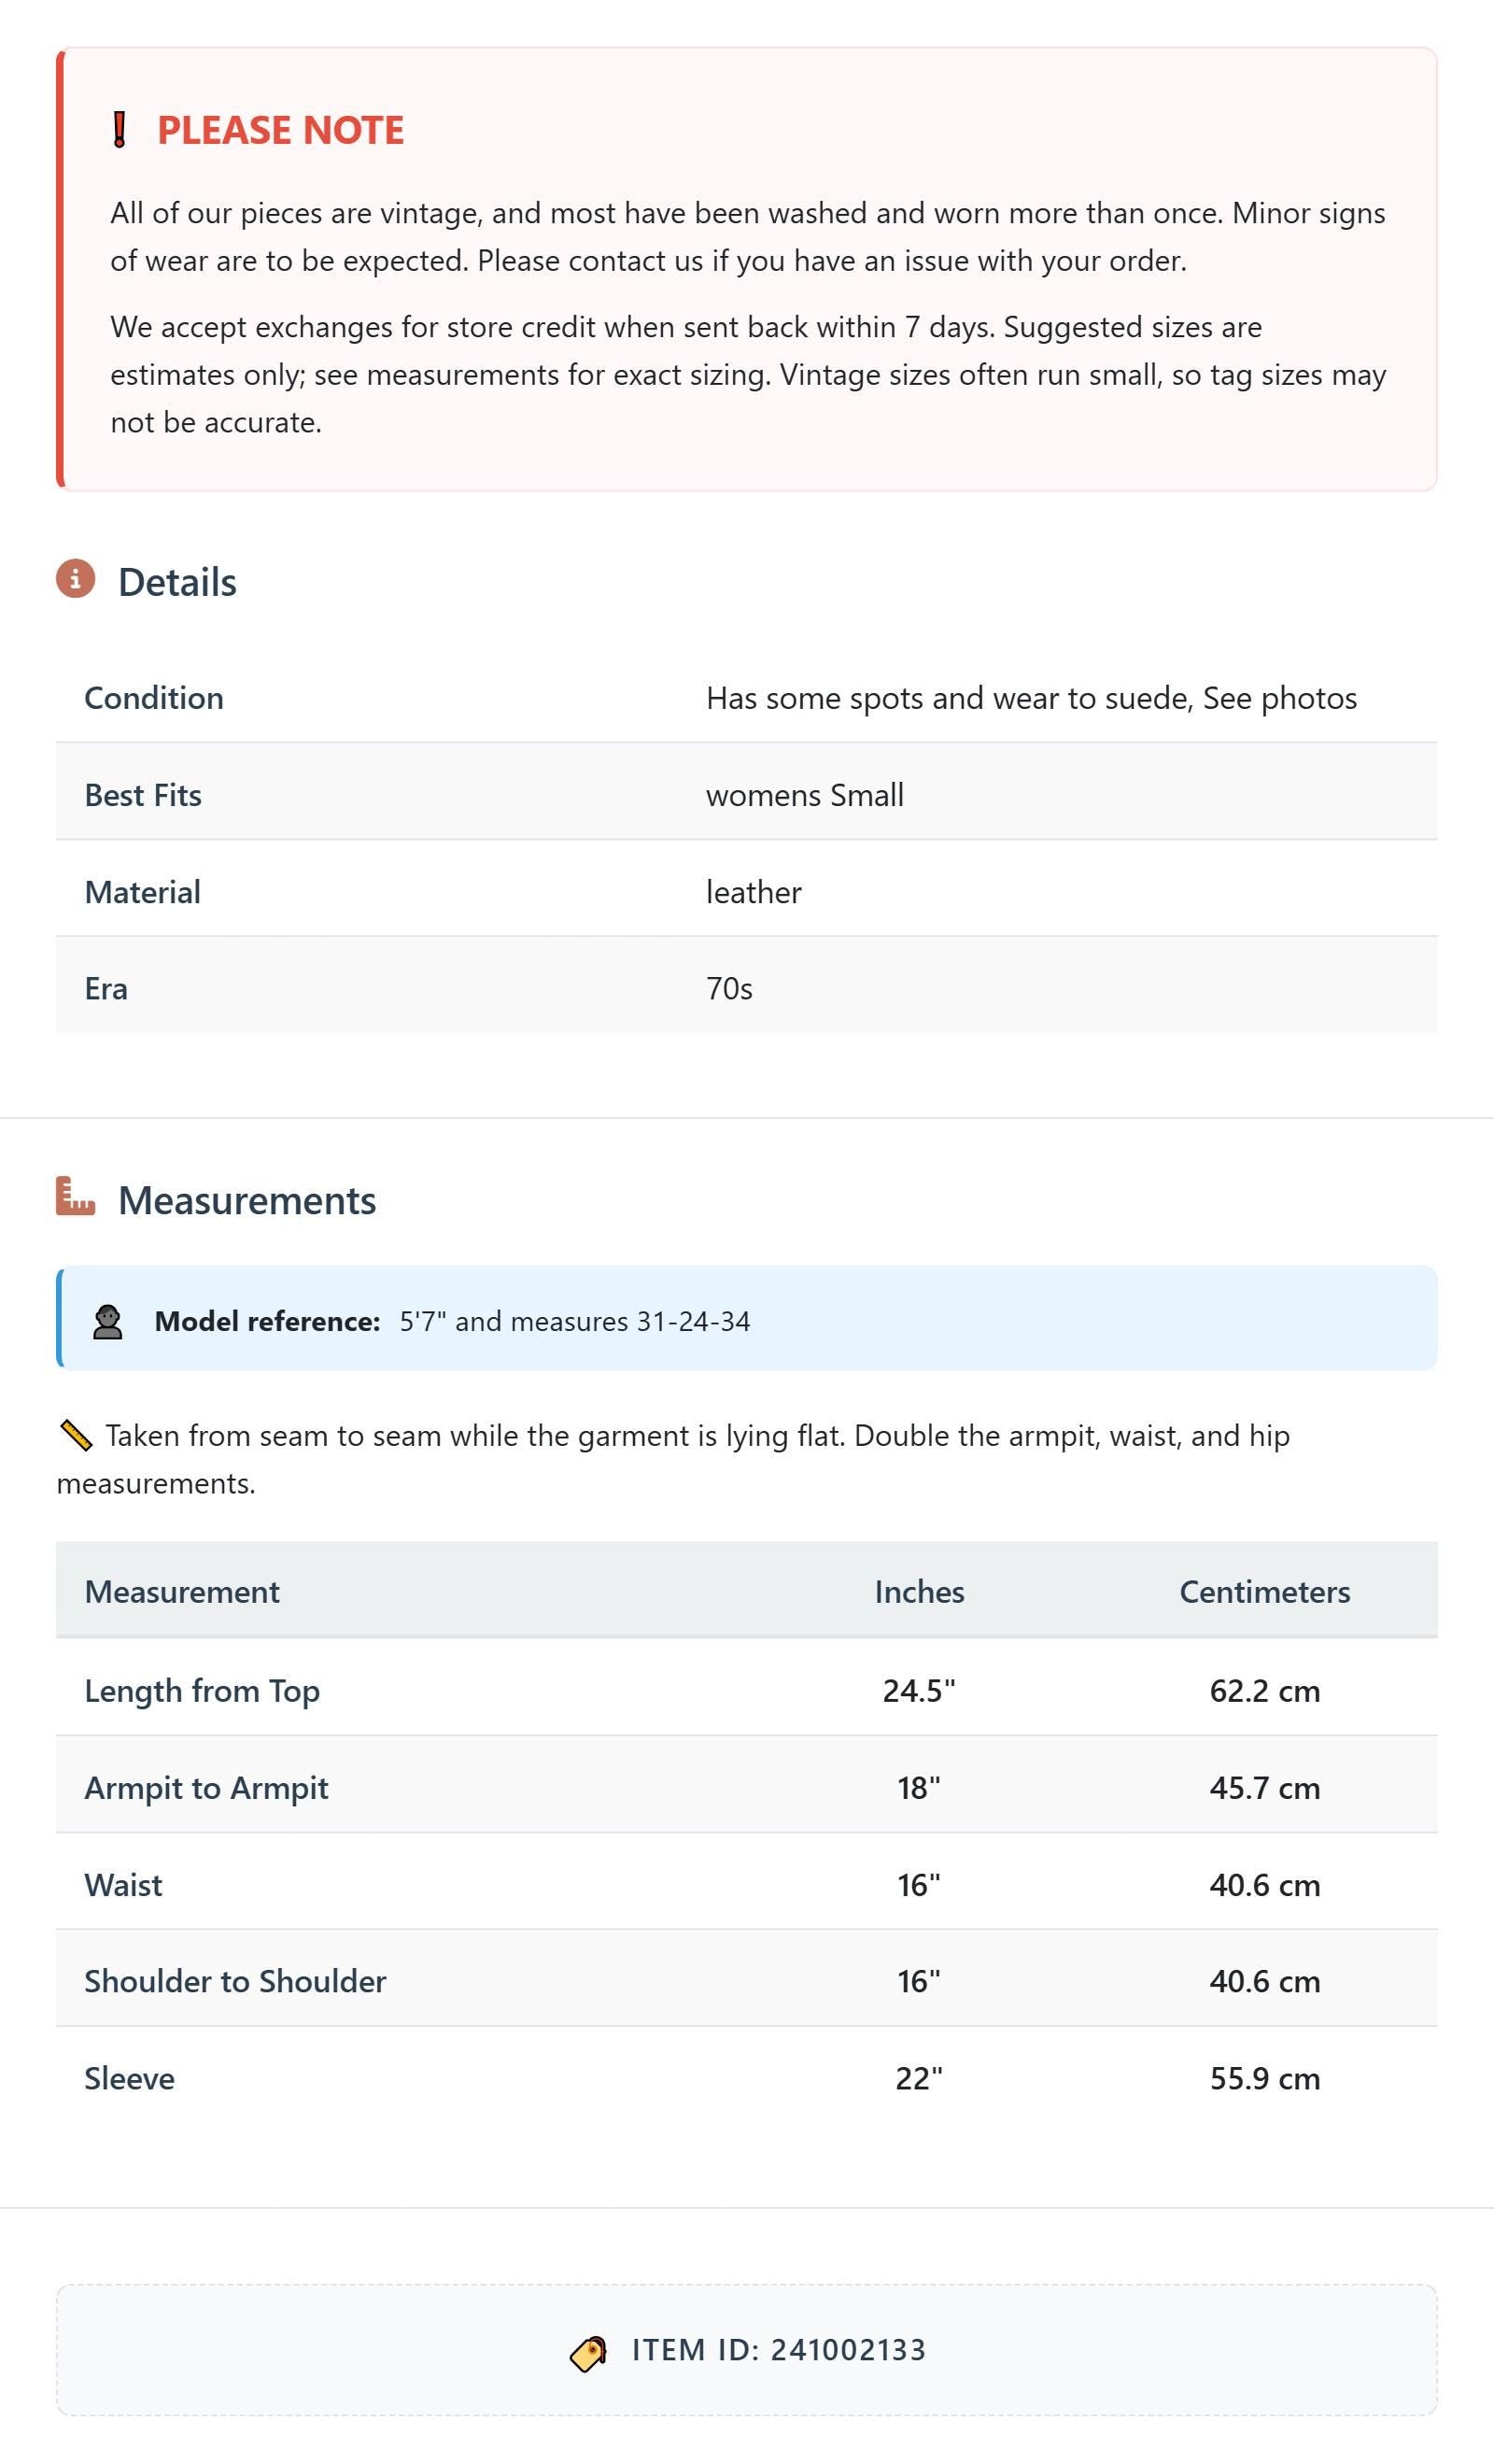
Task: Click the Item ID 241002133 text
Action: (x=778, y=2350)
